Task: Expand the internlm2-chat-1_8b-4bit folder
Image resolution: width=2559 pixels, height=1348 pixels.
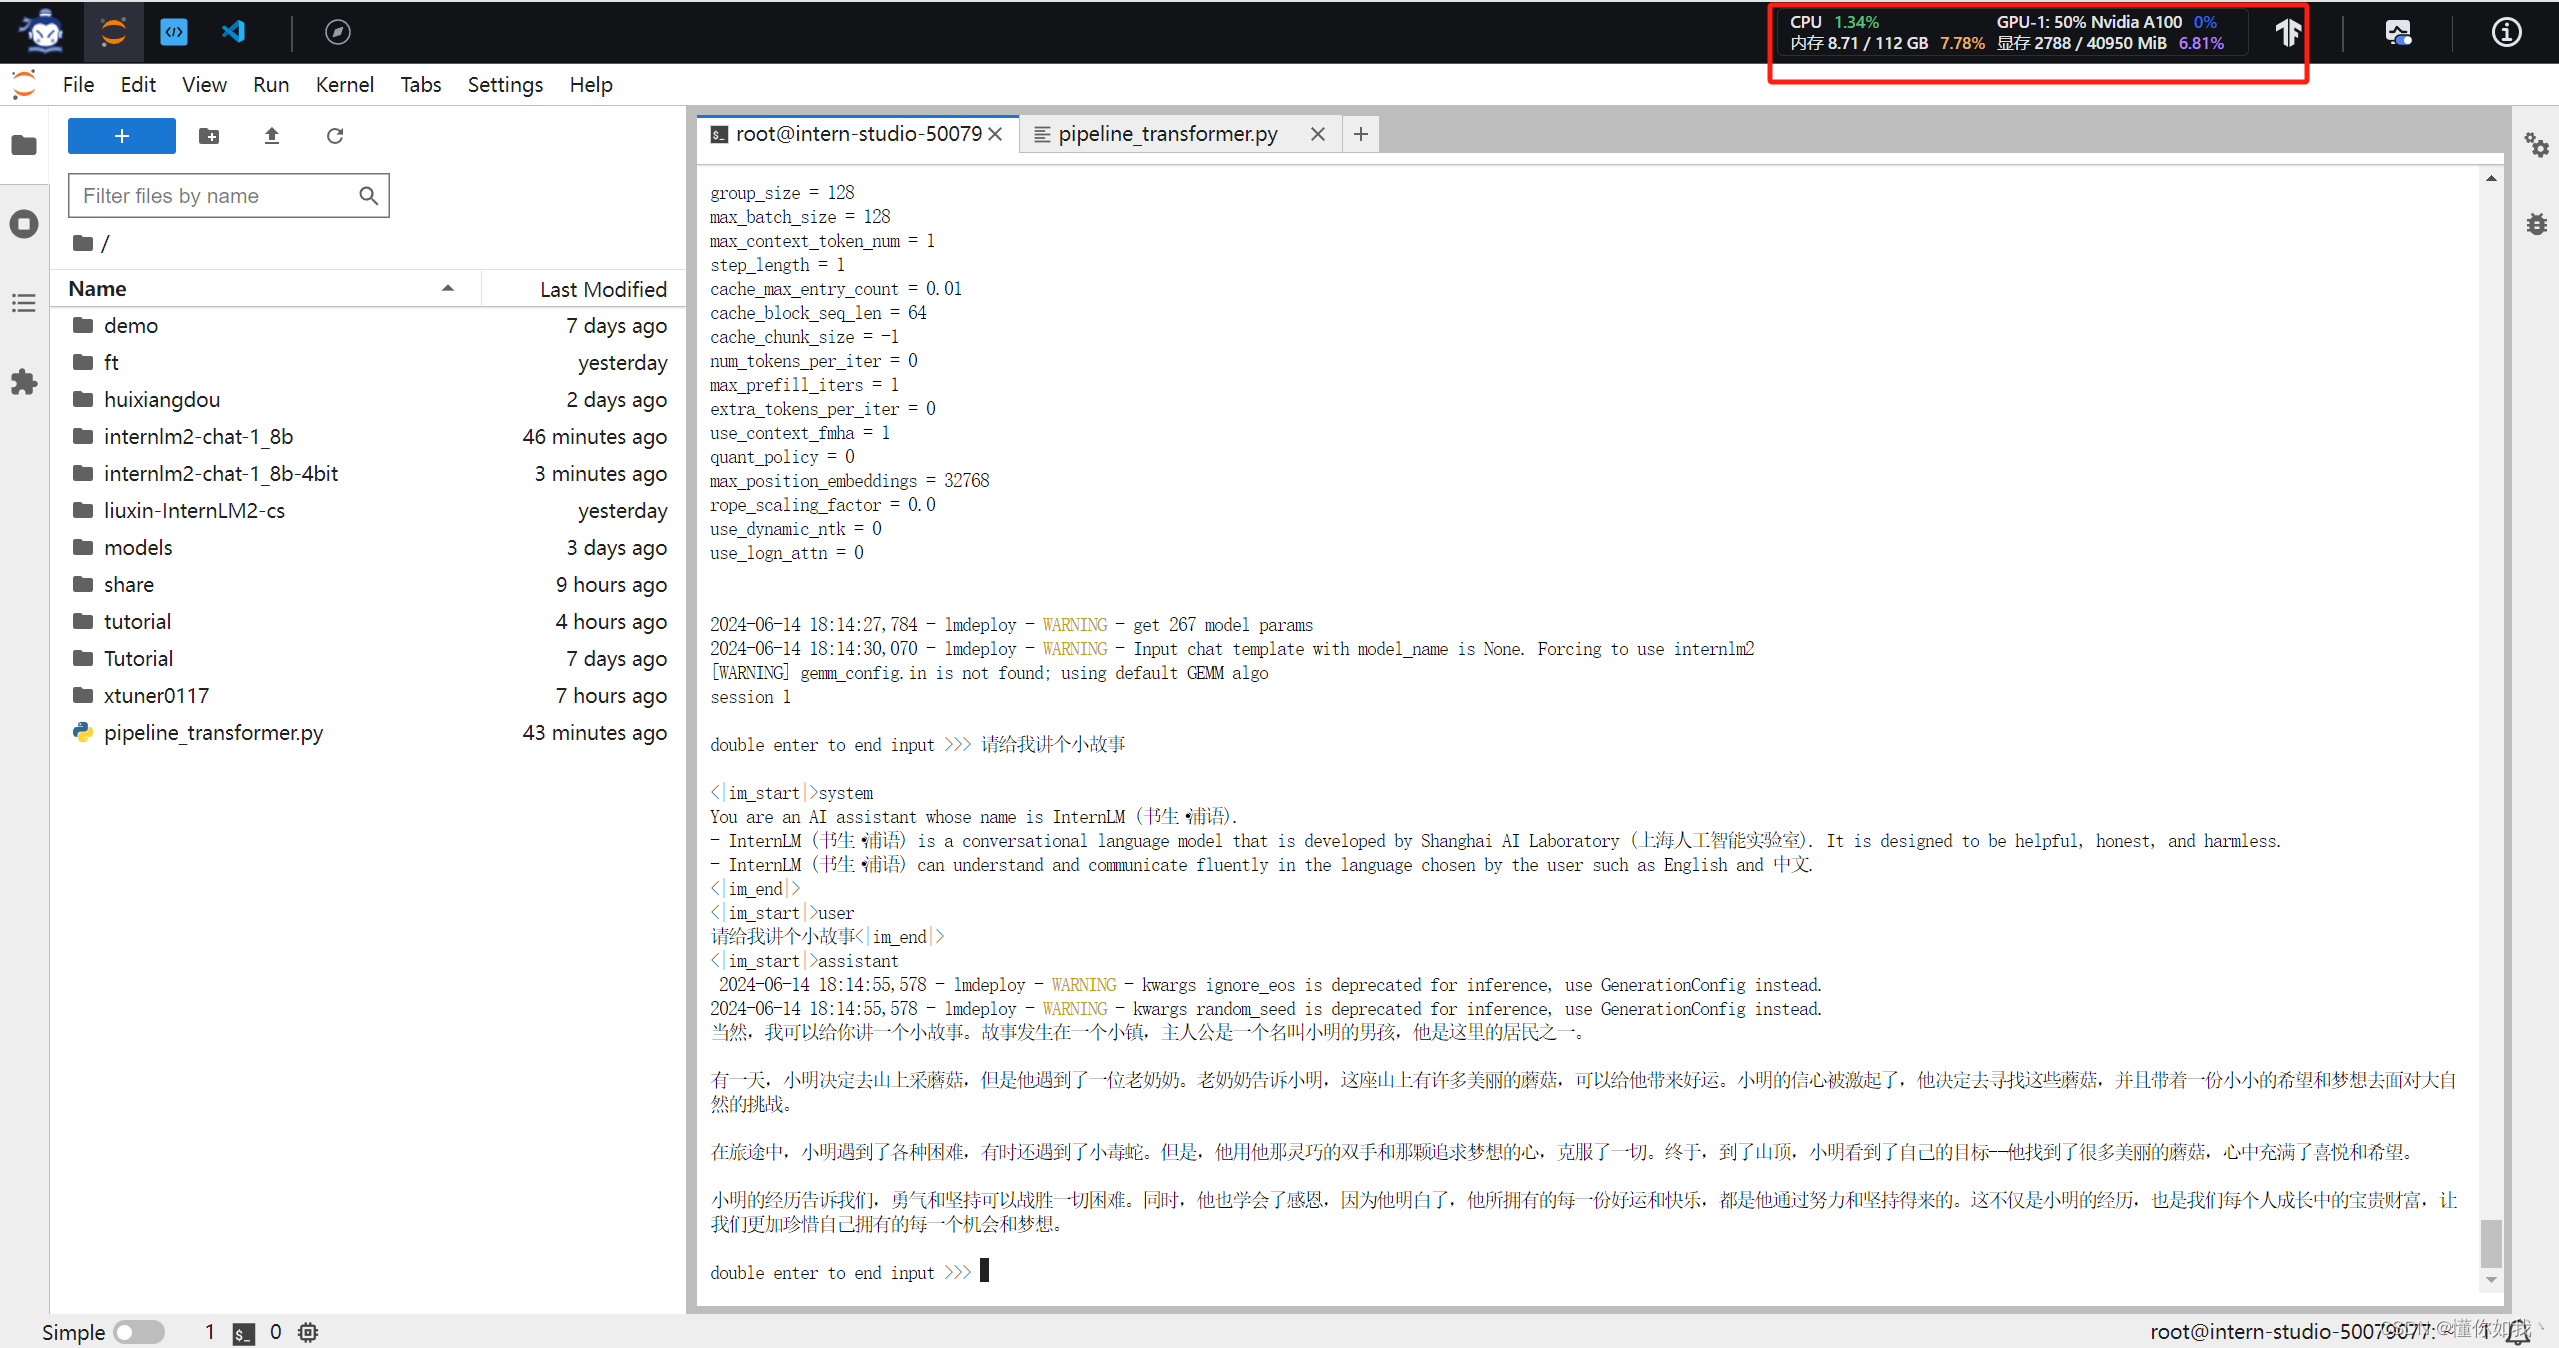Action: [220, 472]
